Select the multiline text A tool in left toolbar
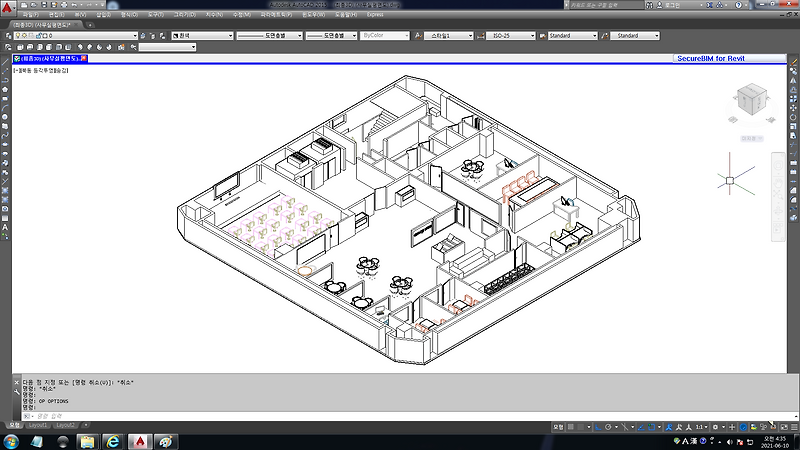Viewport: 800px width, 450px height. (5, 228)
